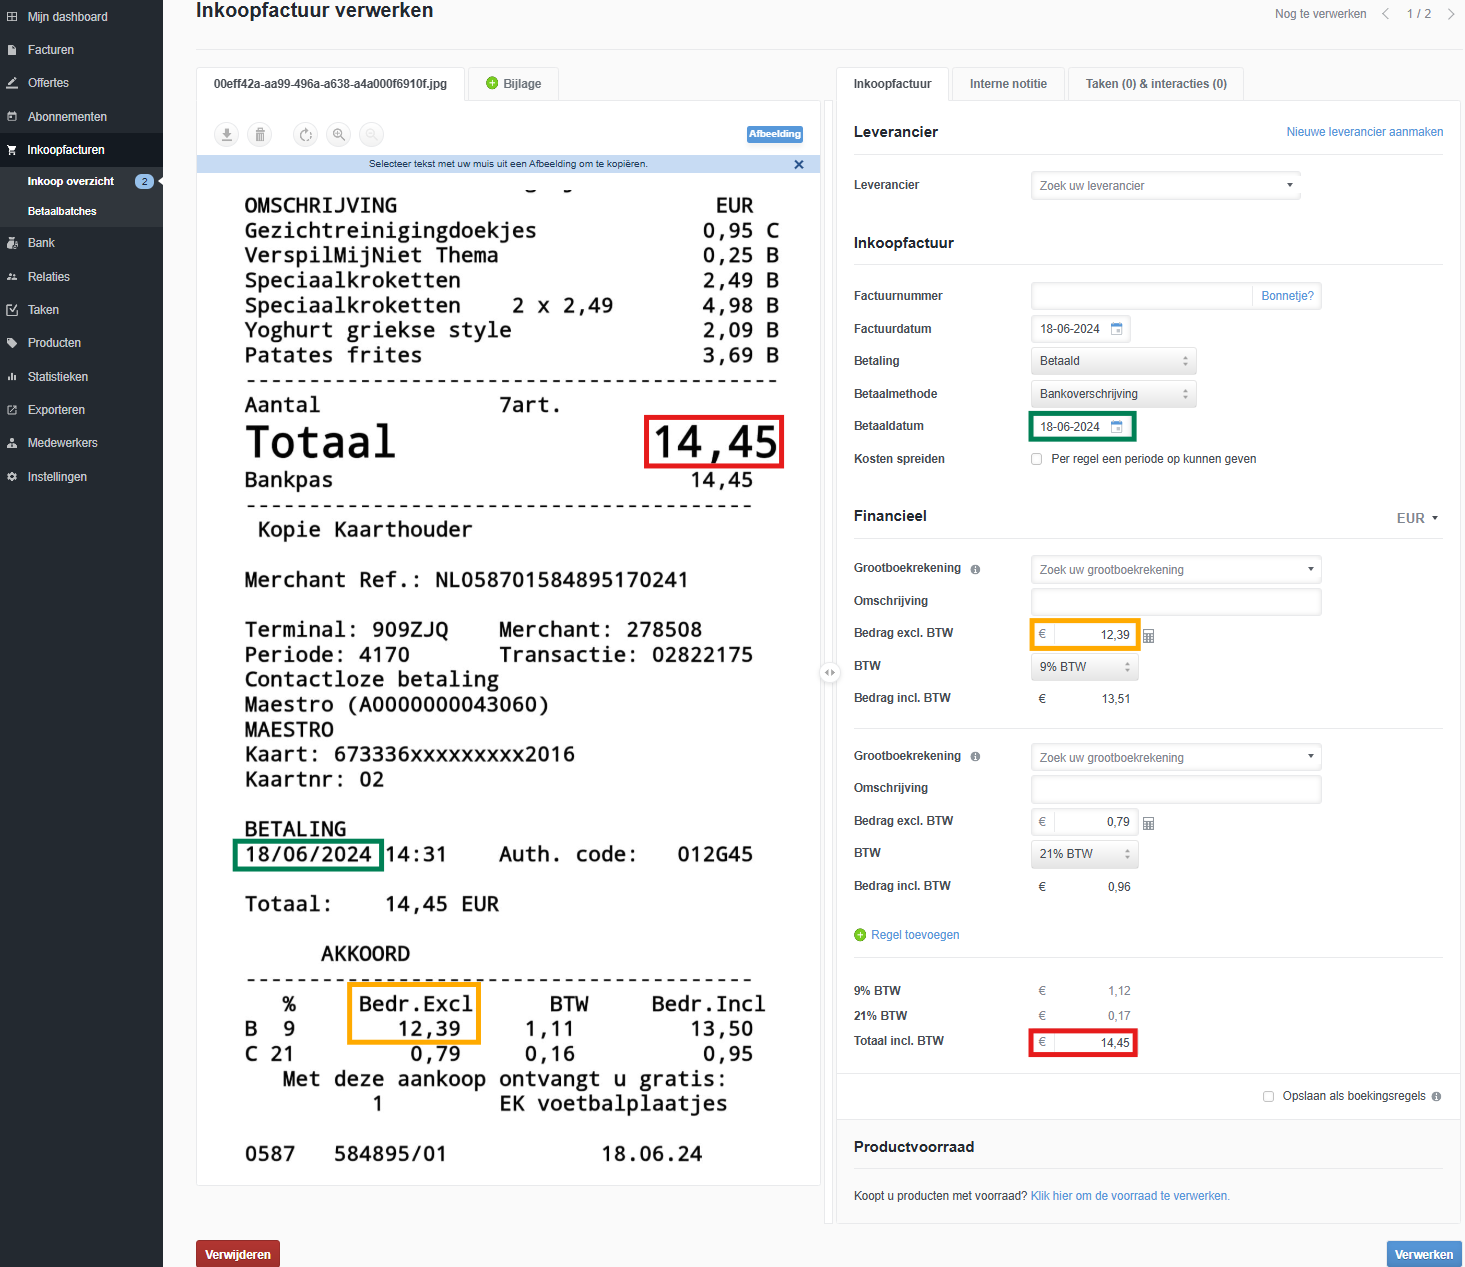Expand the Leverancier search dropdown
The image size is (1465, 1267).
coord(1165,186)
